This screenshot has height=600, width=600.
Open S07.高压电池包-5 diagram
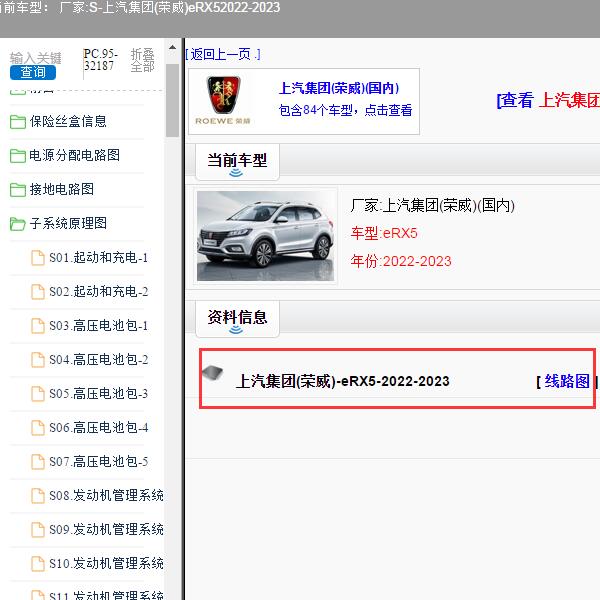point(98,461)
